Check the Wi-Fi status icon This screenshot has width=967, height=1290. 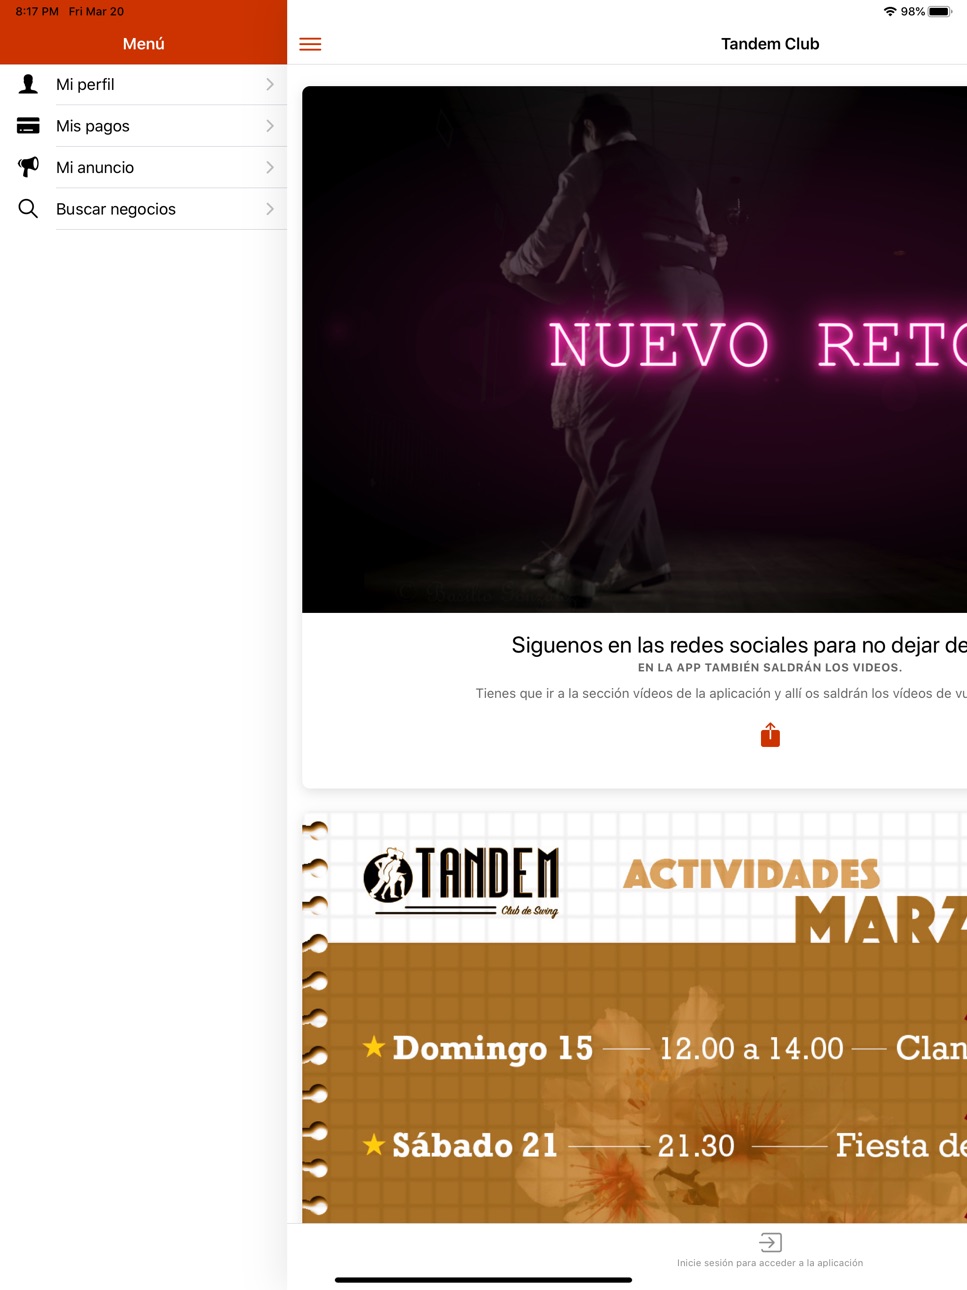pyautogui.click(x=889, y=12)
